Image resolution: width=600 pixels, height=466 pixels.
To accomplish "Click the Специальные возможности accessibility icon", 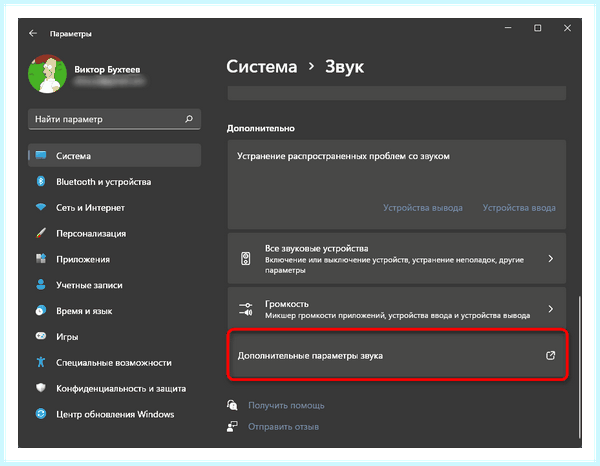I will [x=41, y=362].
